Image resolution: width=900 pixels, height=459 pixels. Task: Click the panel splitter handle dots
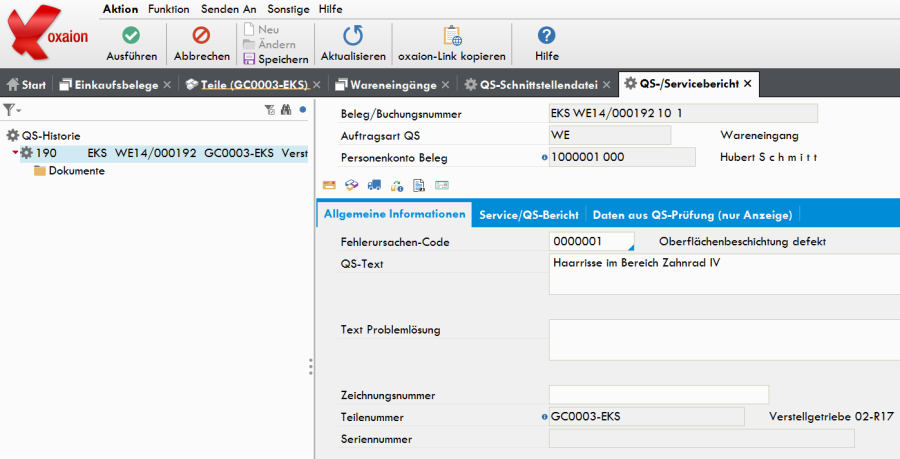point(311,367)
